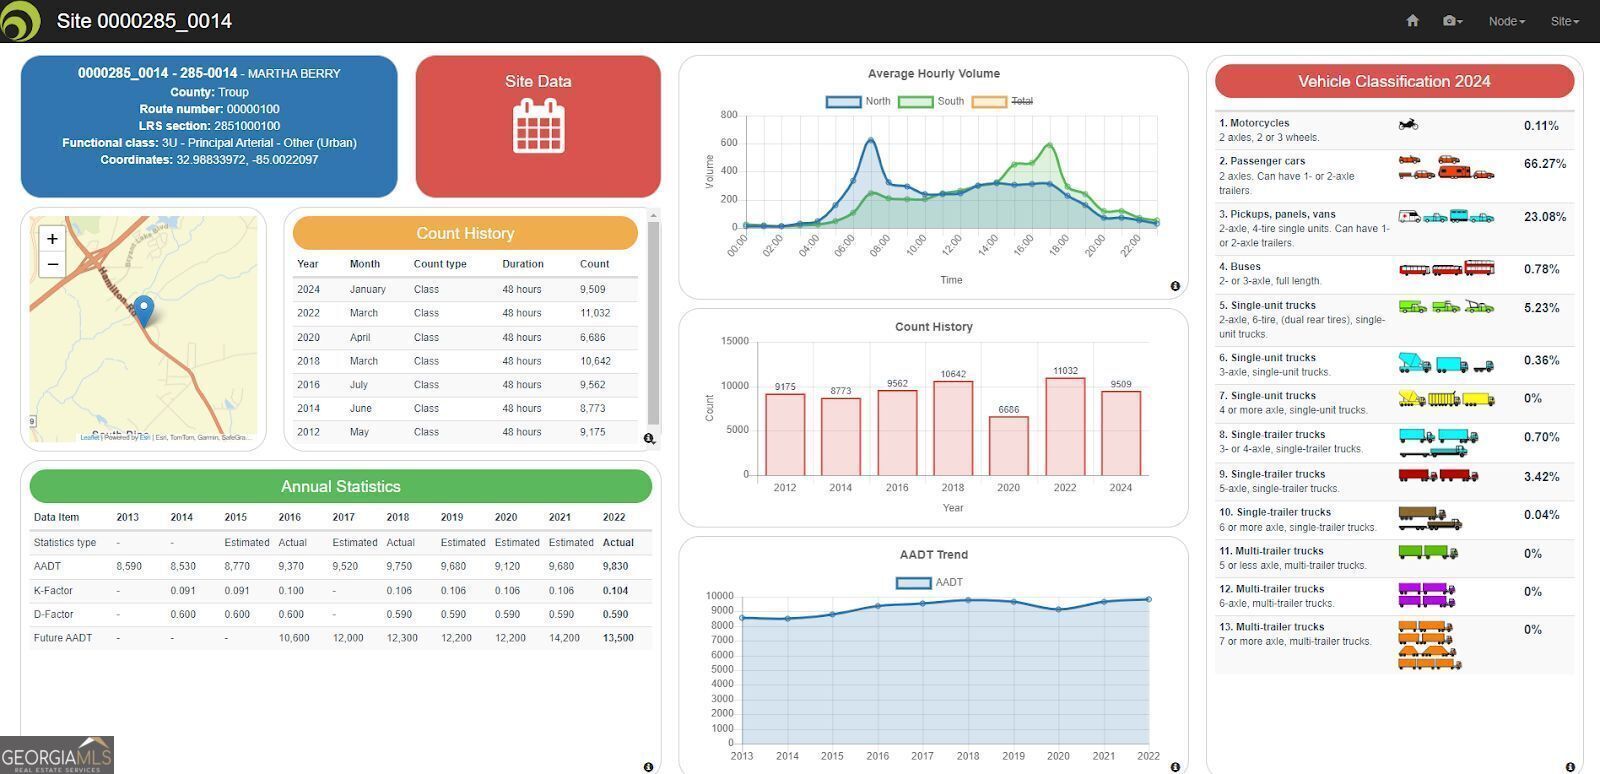Click the Count History table scrollbar
The width and height of the screenshot is (1600, 774).
654,320
